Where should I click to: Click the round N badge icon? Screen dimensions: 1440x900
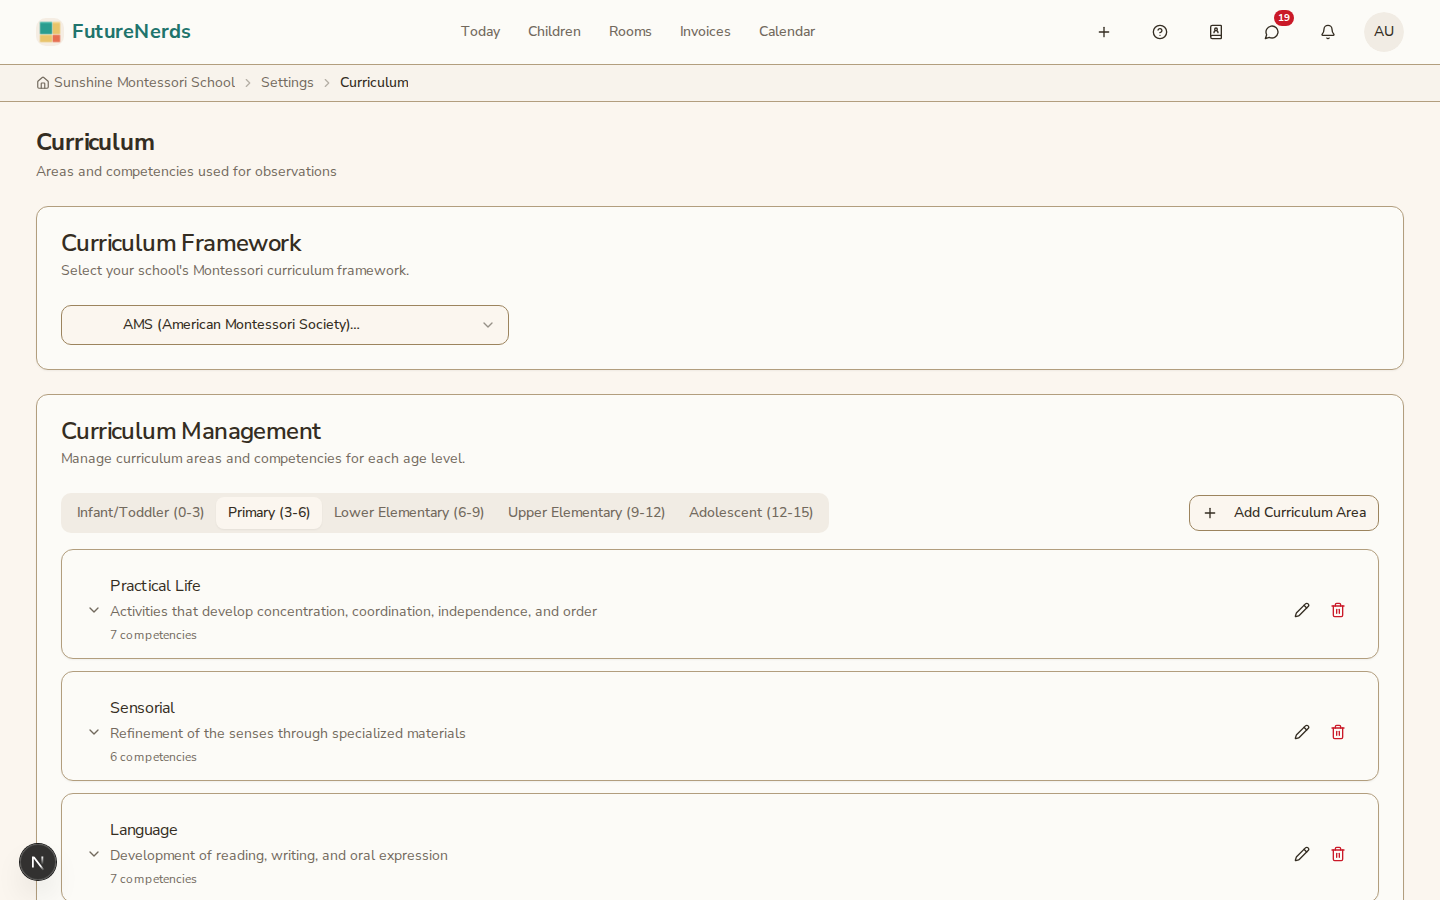38,862
